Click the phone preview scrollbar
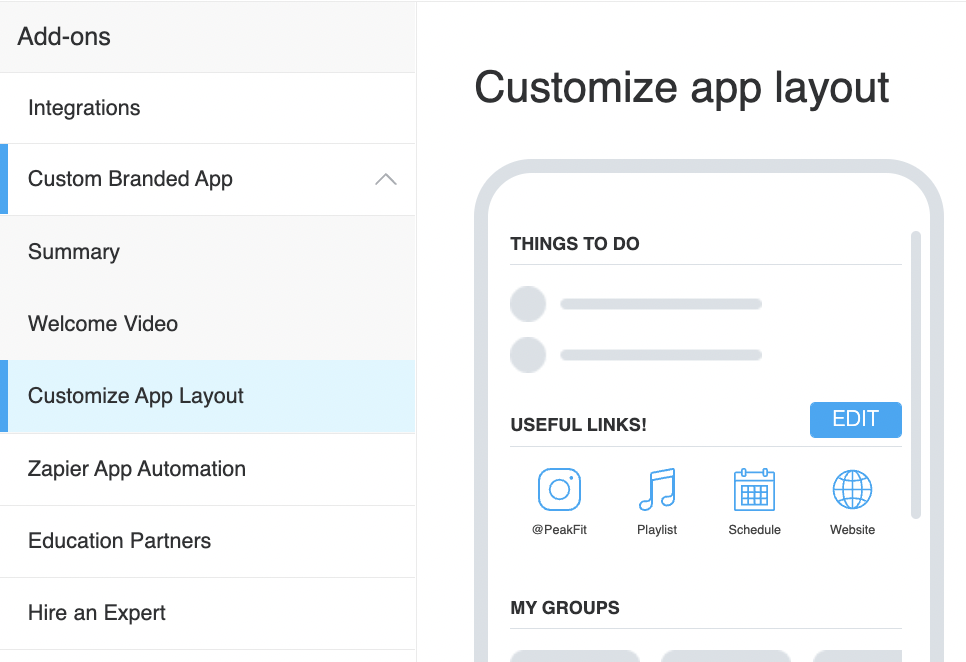Image resolution: width=966 pixels, height=662 pixels. (x=915, y=374)
